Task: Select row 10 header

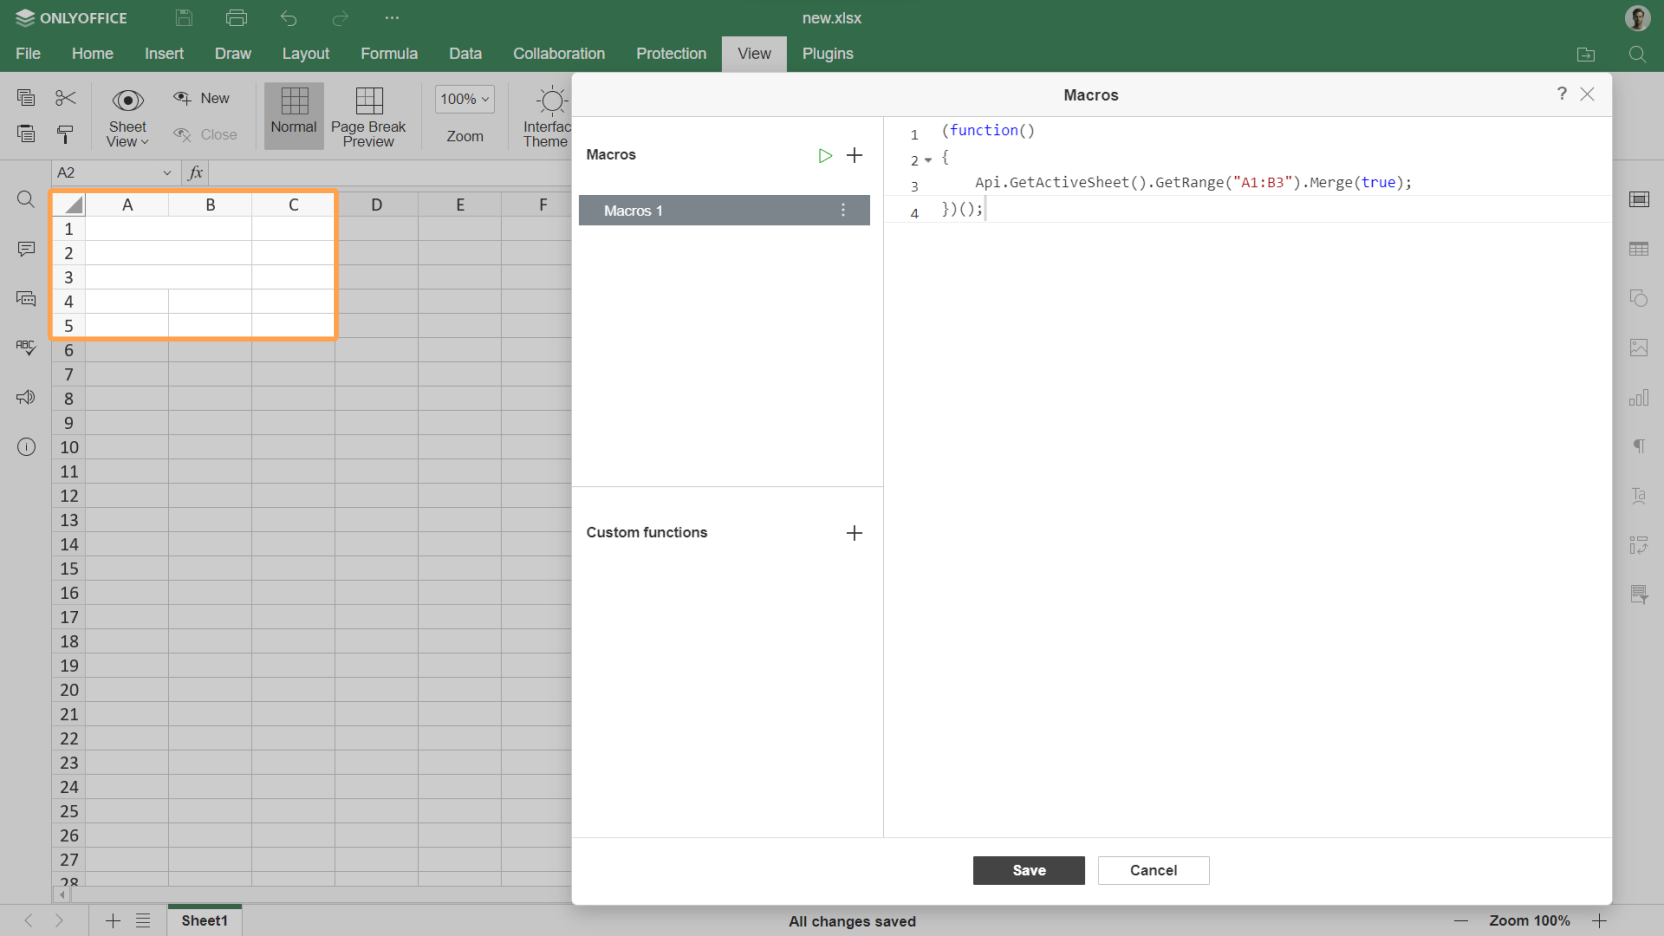Action: coord(69,447)
